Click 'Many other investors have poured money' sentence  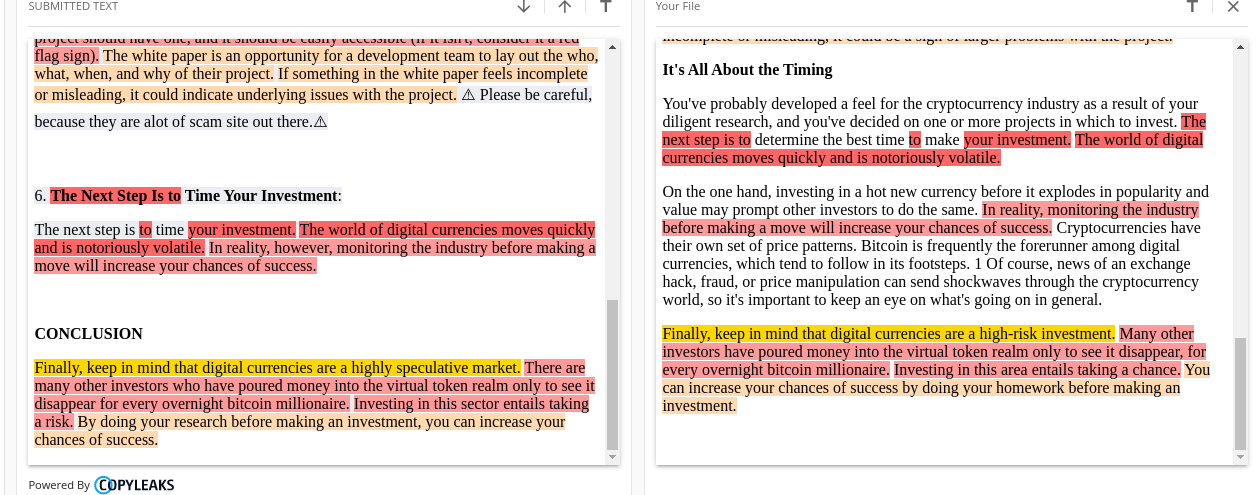coord(934,352)
